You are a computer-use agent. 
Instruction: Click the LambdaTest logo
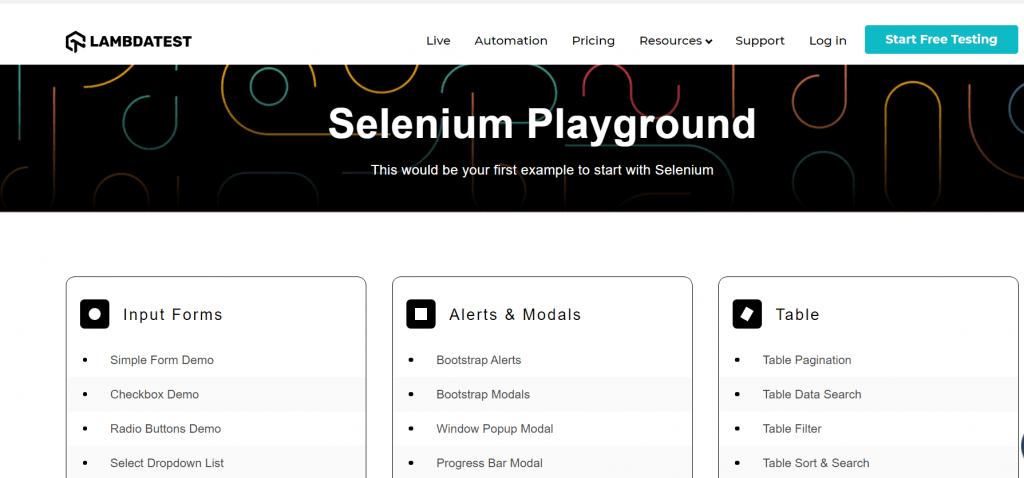pos(128,41)
